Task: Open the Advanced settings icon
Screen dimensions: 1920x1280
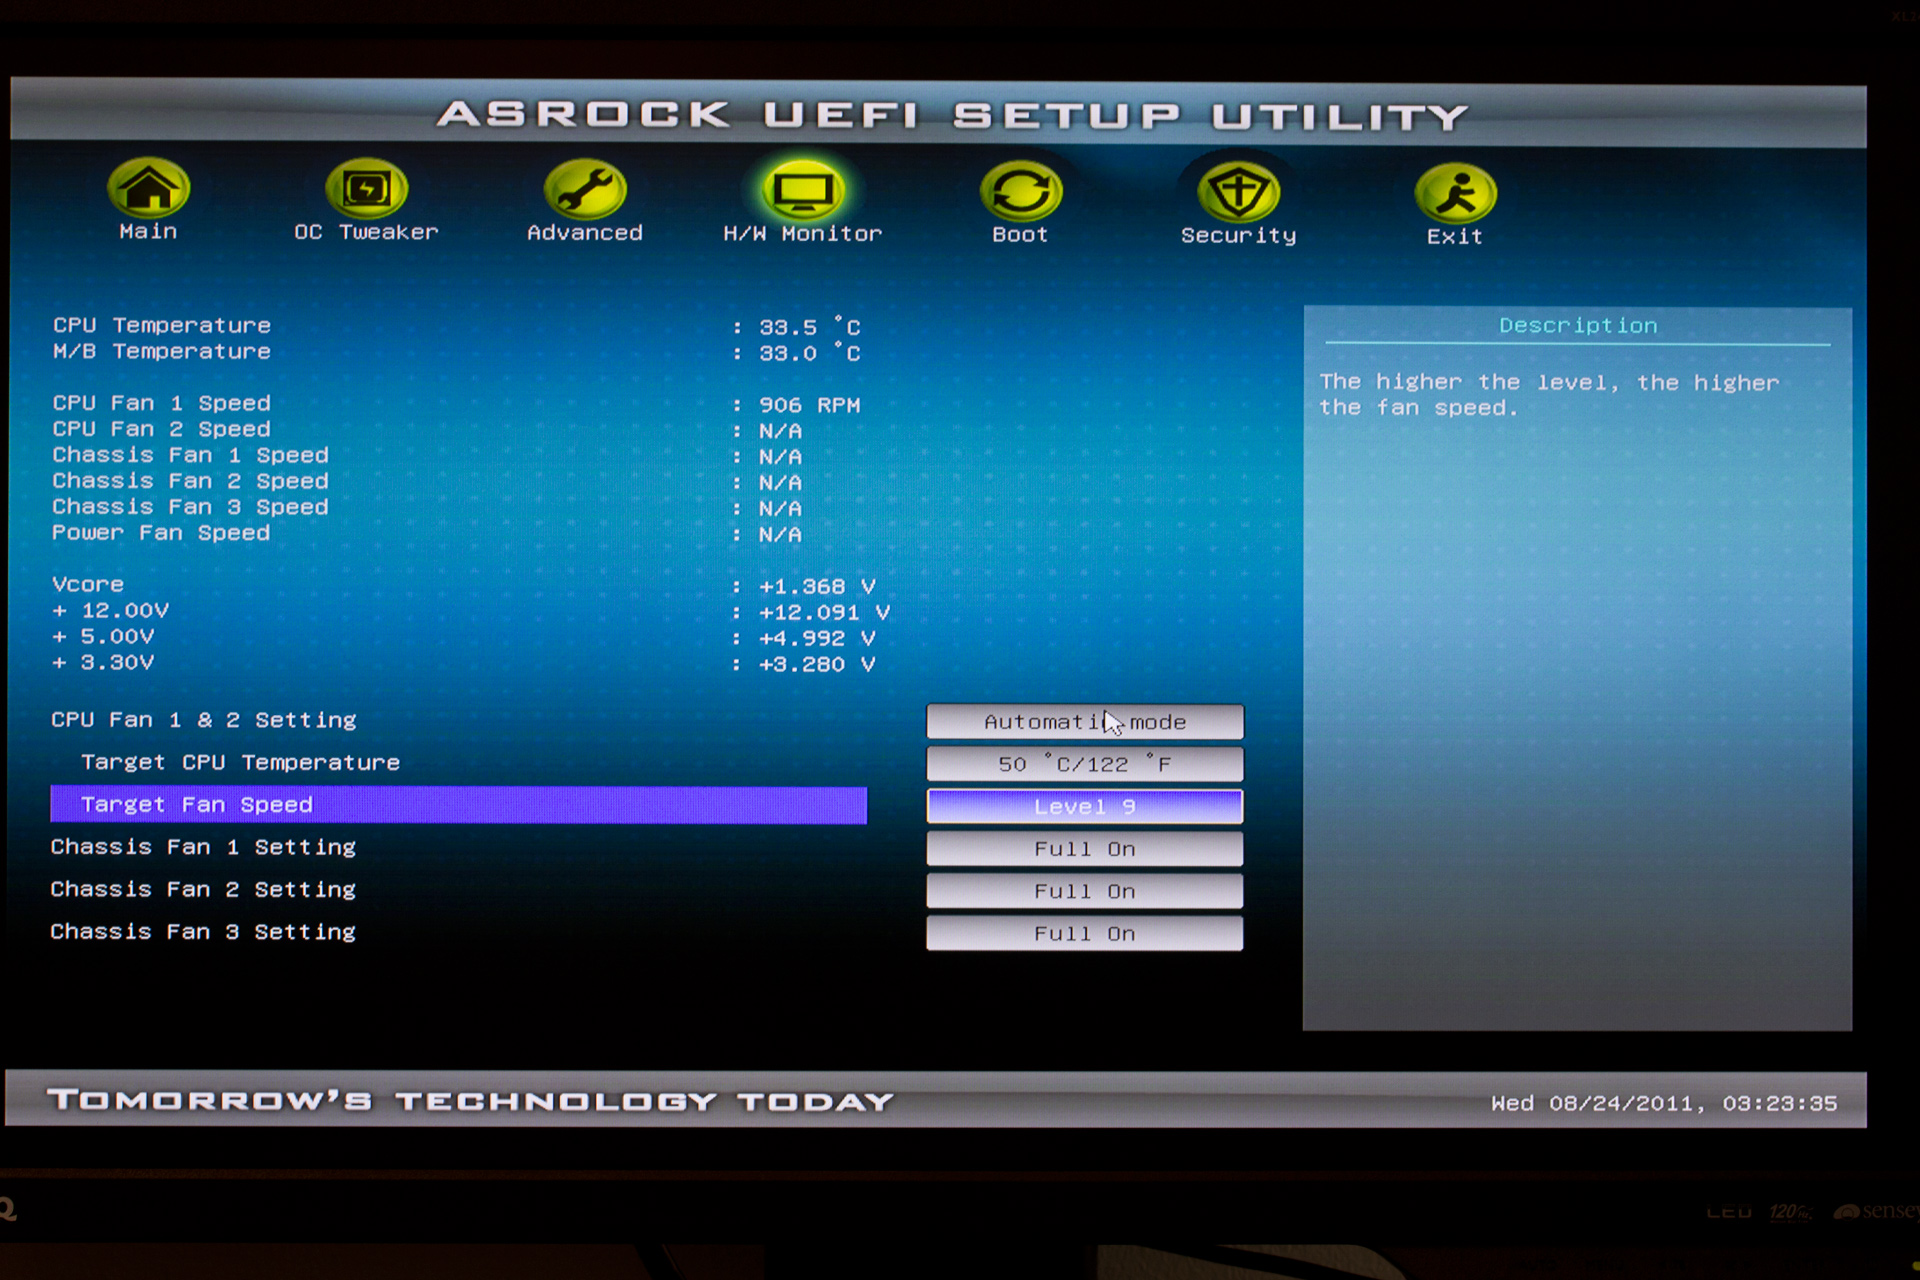Action: 585,190
